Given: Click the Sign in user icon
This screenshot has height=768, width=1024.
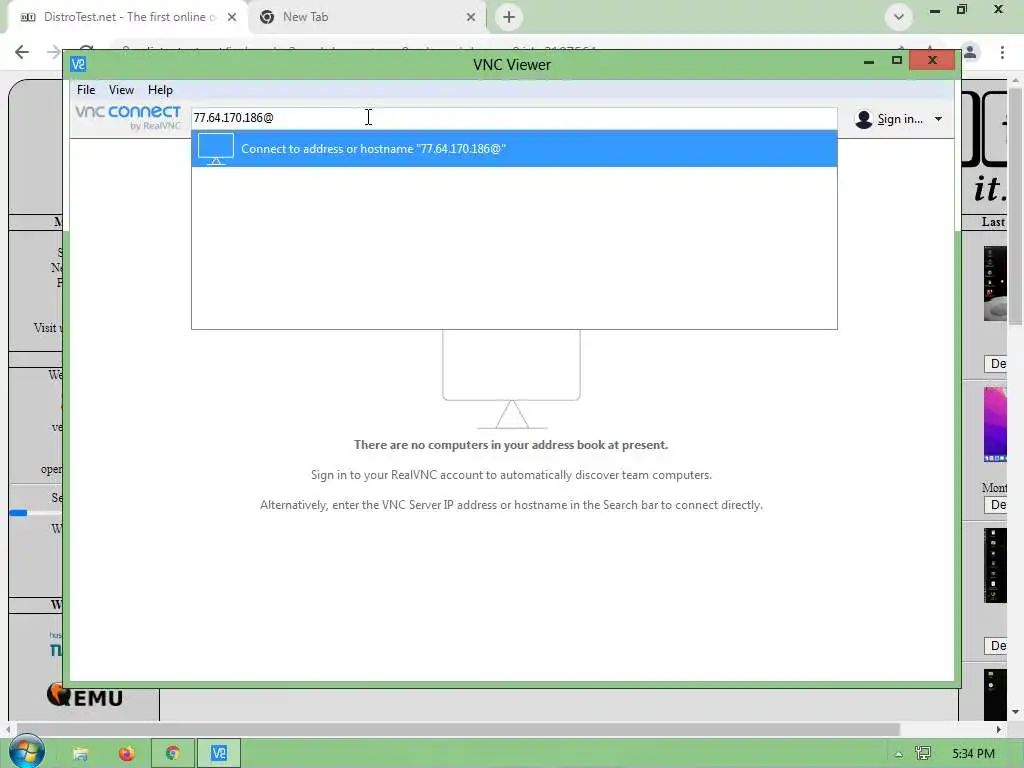Looking at the screenshot, I should [863, 119].
